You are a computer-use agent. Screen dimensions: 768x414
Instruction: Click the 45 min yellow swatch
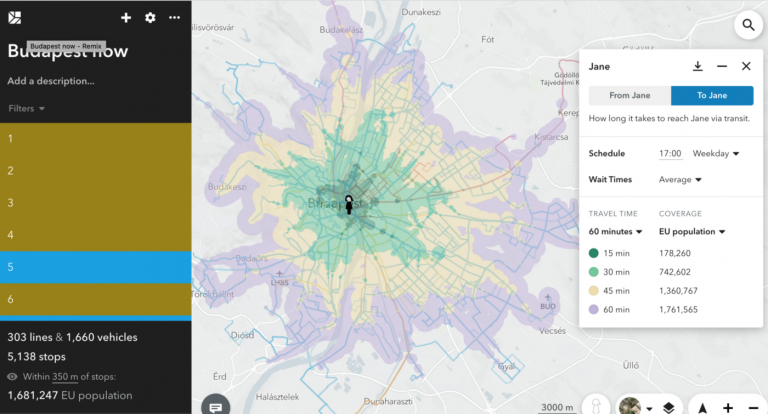(594, 291)
